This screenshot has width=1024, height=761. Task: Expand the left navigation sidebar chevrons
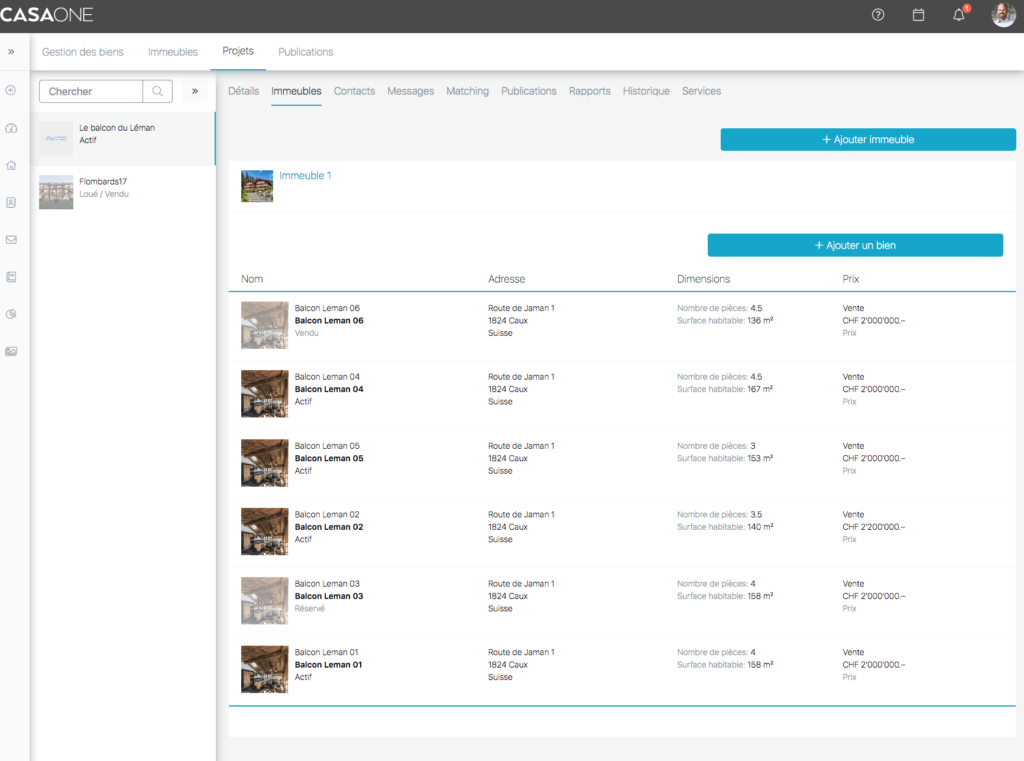click(x=11, y=51)
